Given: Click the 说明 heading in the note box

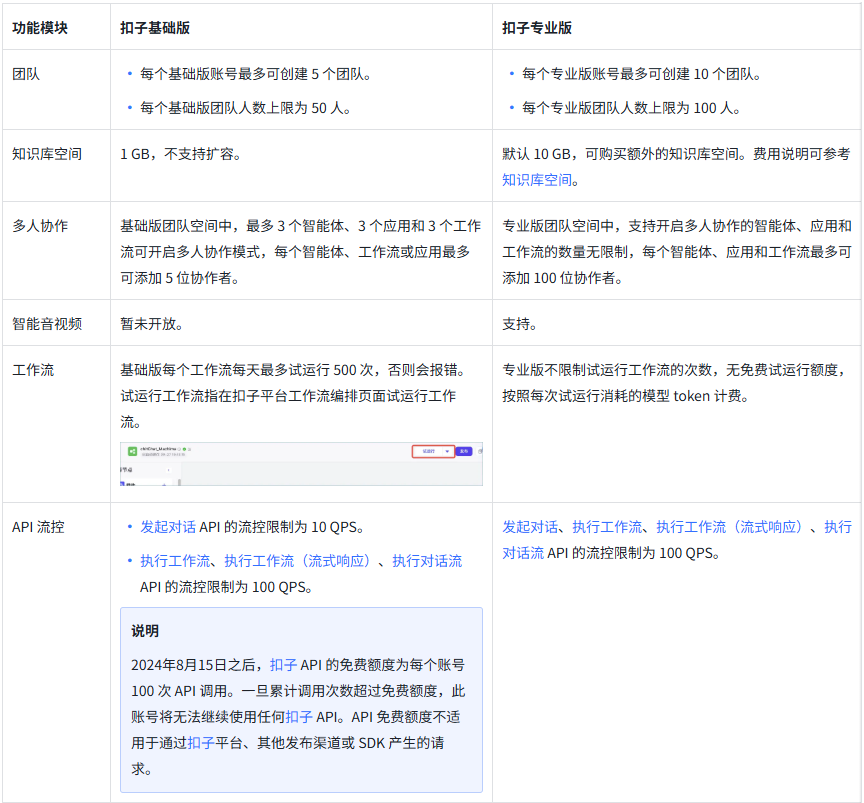Looking at the screenshot, I should click(x=145, y=631).
